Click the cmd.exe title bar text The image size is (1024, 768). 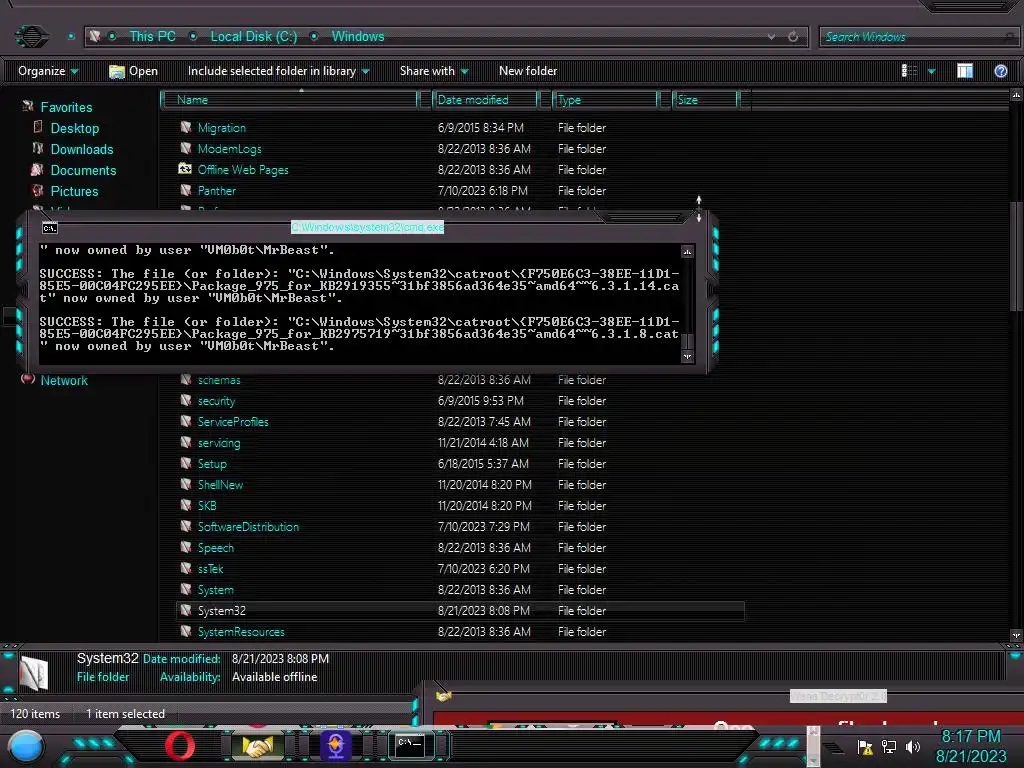click(x=368, y=227)
